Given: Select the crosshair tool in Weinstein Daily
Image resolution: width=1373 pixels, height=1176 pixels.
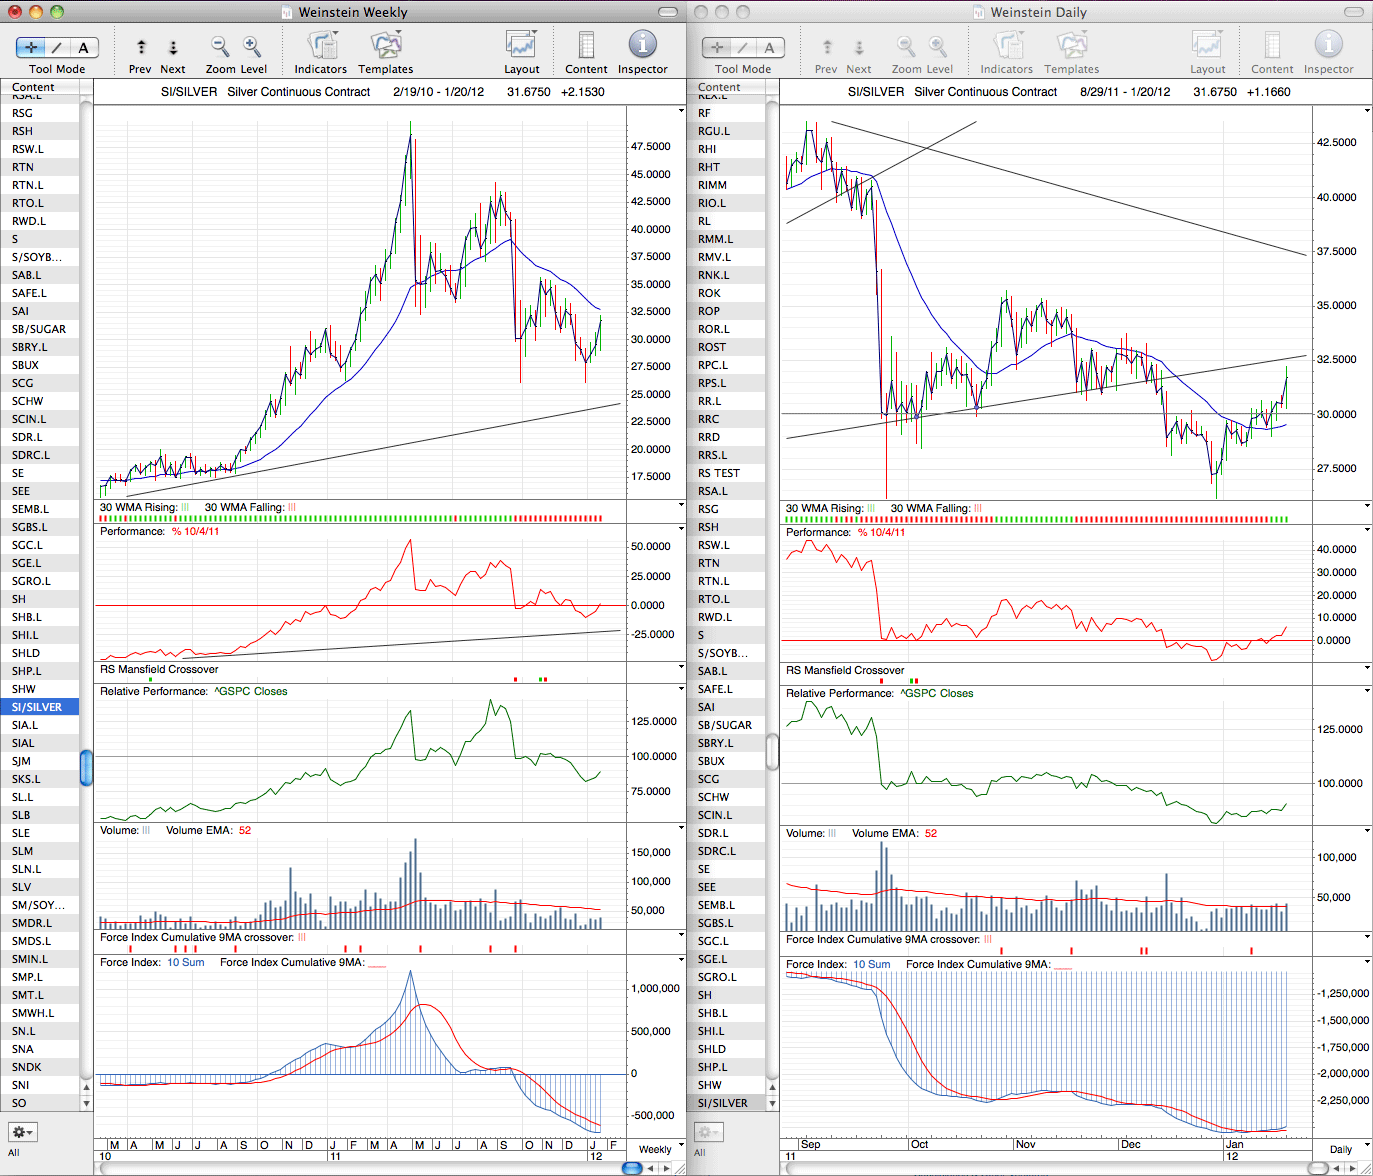Looking at the screenshot, I should point(717,47).
